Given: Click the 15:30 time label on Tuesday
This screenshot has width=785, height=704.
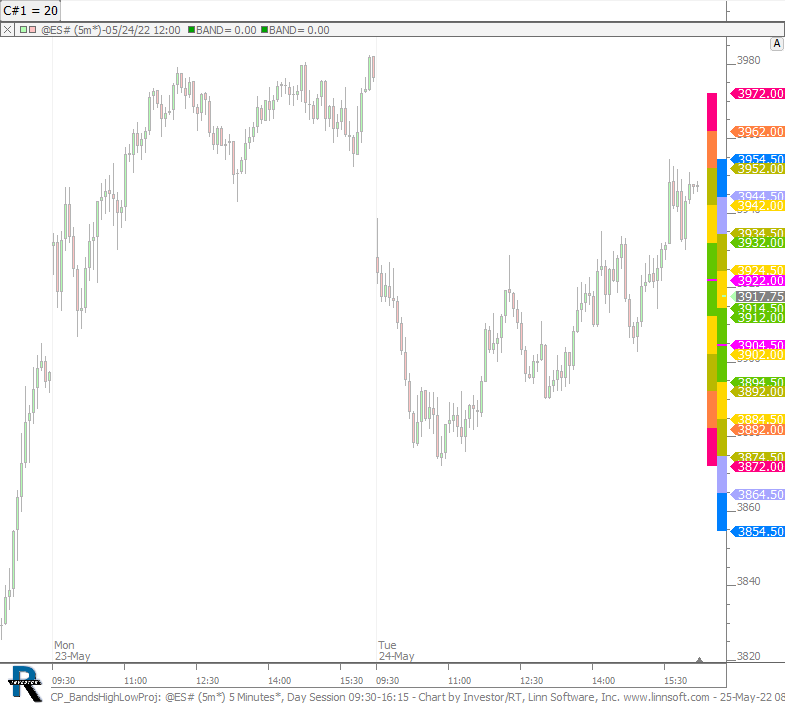Looking at the screenshot, I should pos(675,680).
